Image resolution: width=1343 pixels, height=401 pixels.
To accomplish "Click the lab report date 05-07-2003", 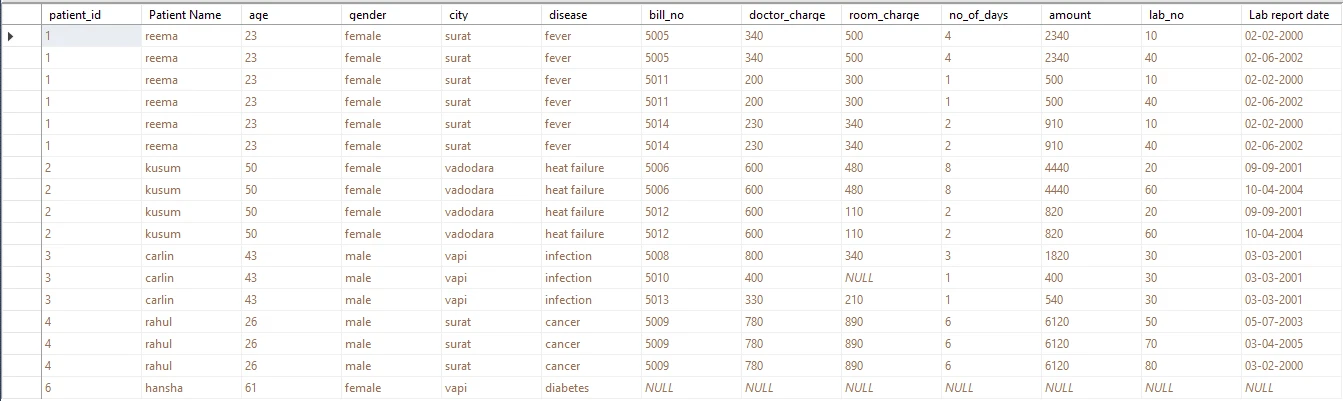I will pos(1274,322).
